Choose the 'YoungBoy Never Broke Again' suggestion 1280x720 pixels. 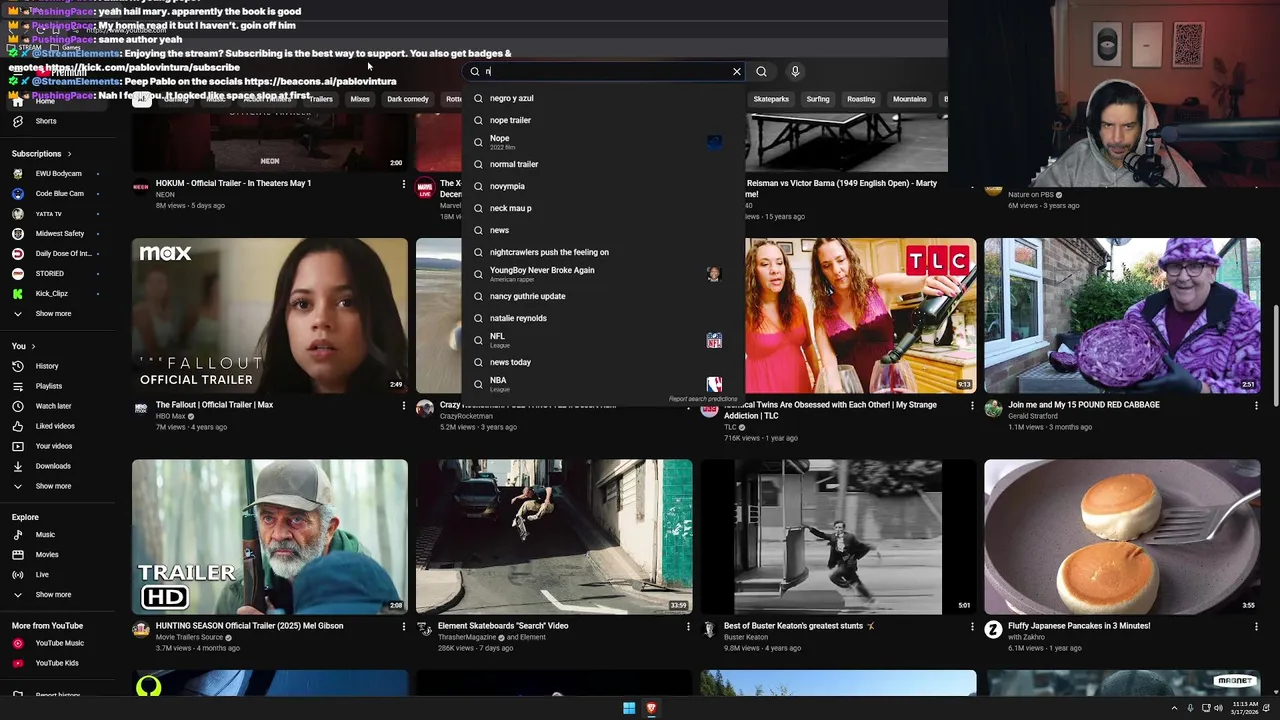click(x=603, y=274)
